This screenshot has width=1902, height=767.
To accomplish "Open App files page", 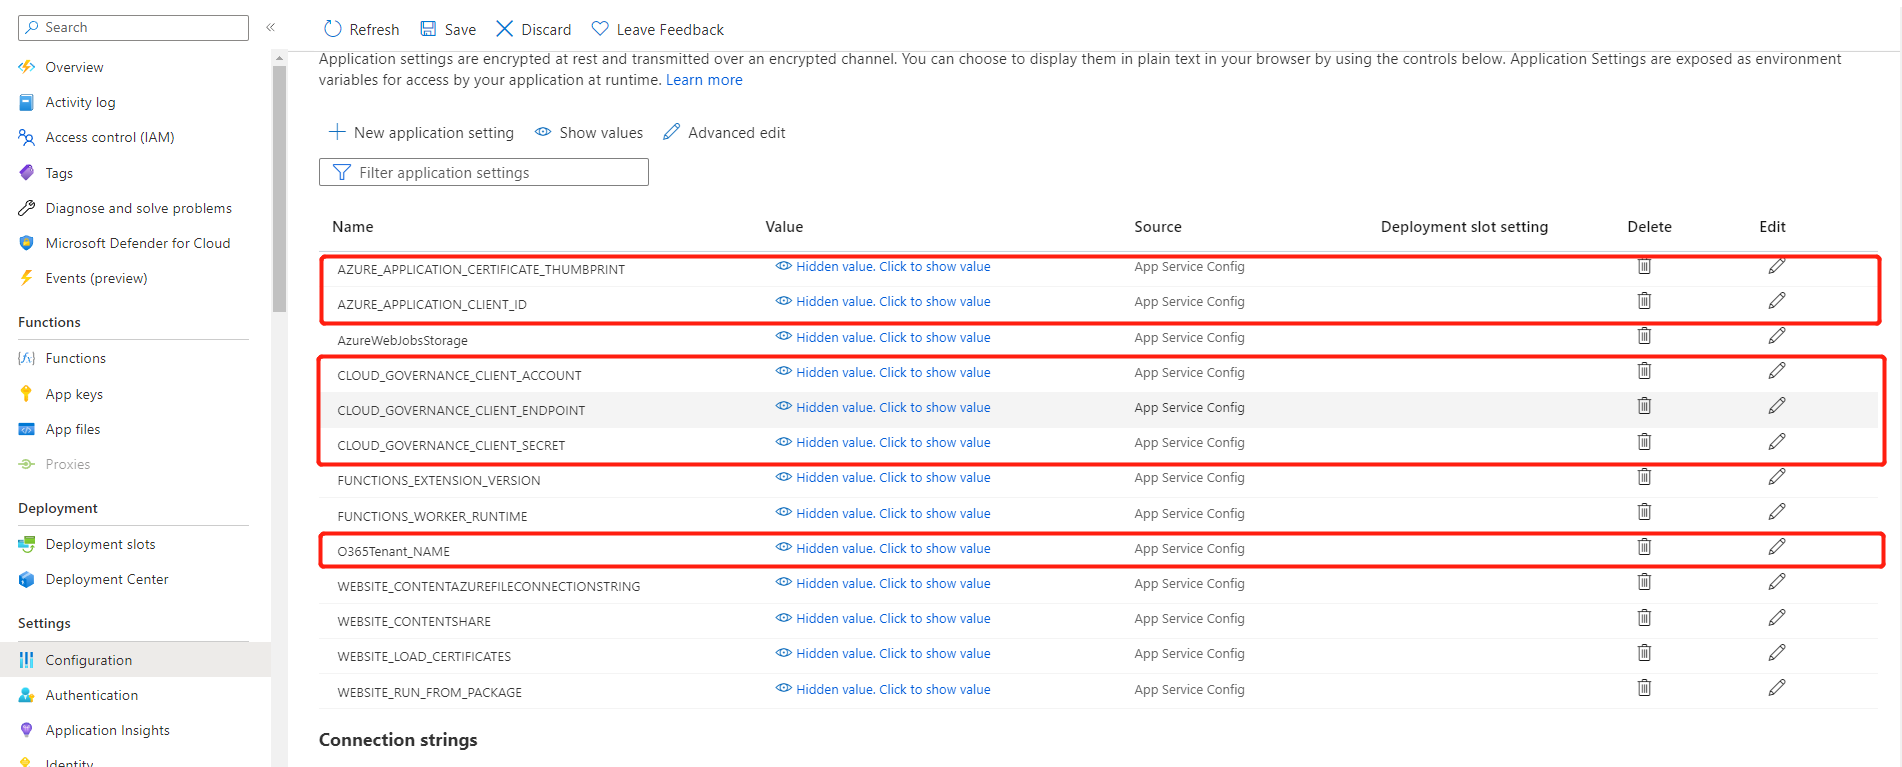I will (72, 429).
